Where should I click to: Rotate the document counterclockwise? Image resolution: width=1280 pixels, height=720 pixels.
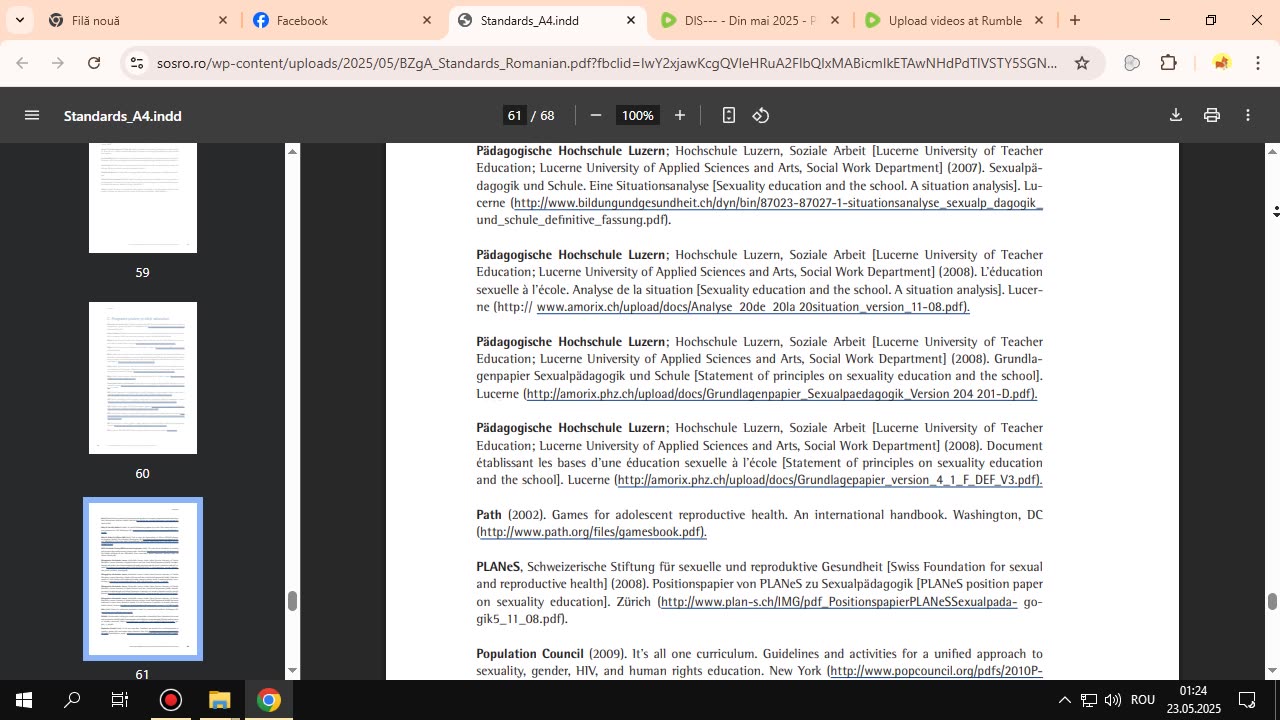(x=761, y=115)
